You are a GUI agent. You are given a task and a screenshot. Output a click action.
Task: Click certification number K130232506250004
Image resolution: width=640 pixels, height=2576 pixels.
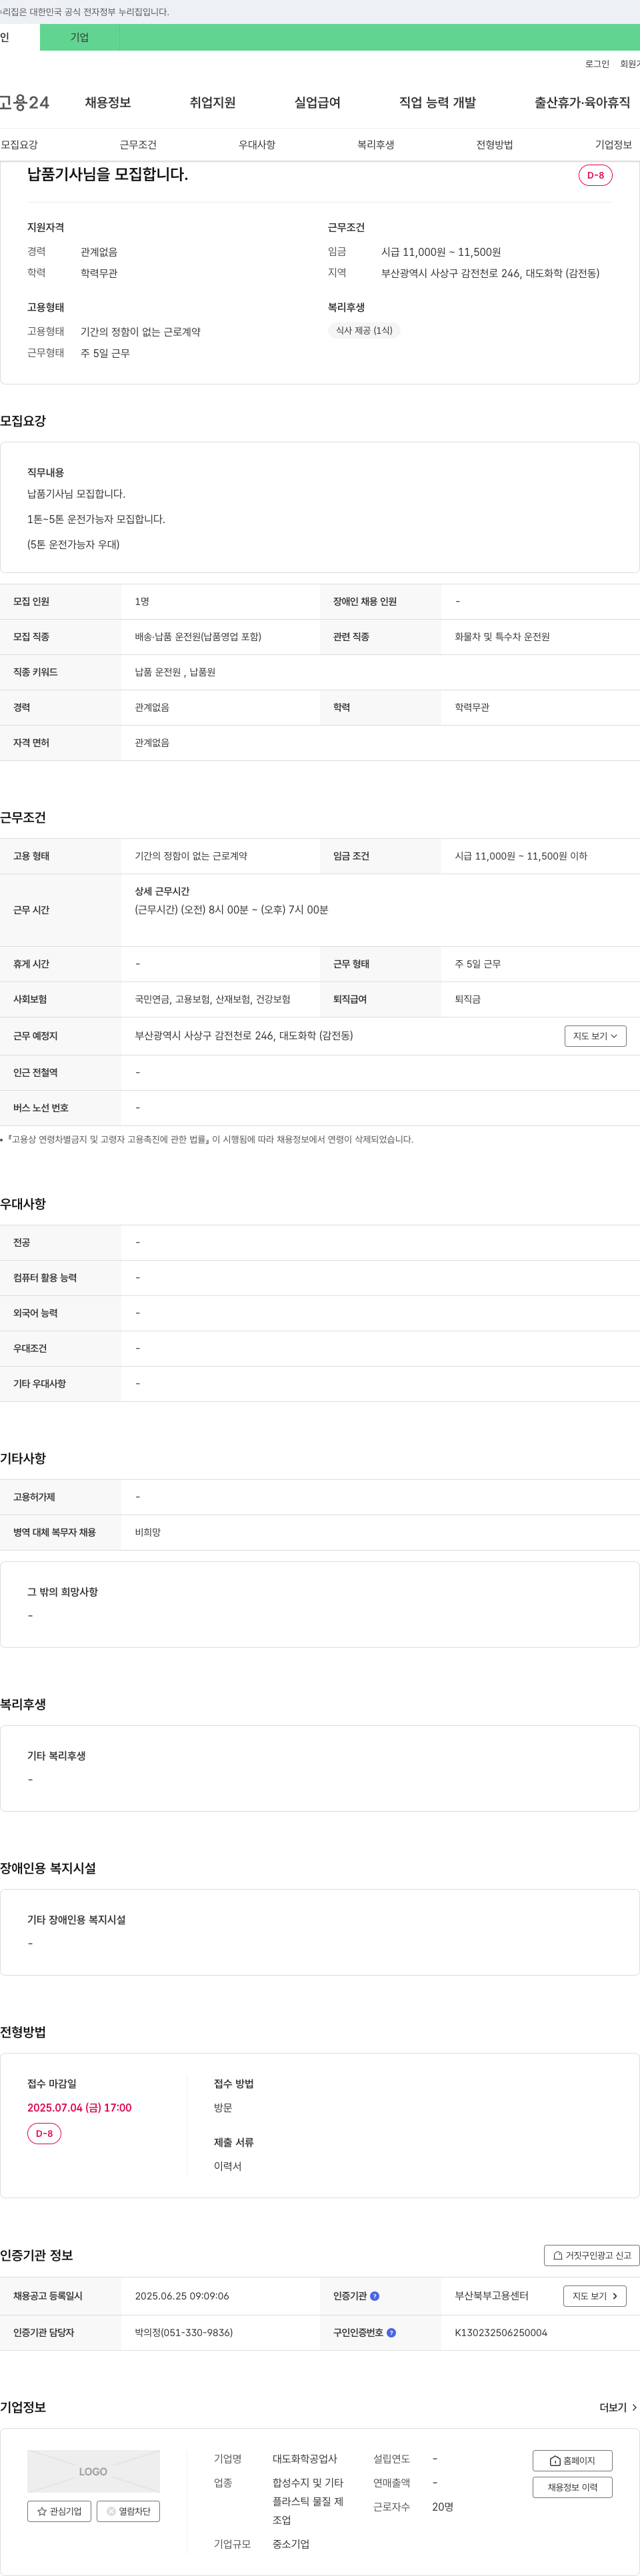coord(501,2332)
